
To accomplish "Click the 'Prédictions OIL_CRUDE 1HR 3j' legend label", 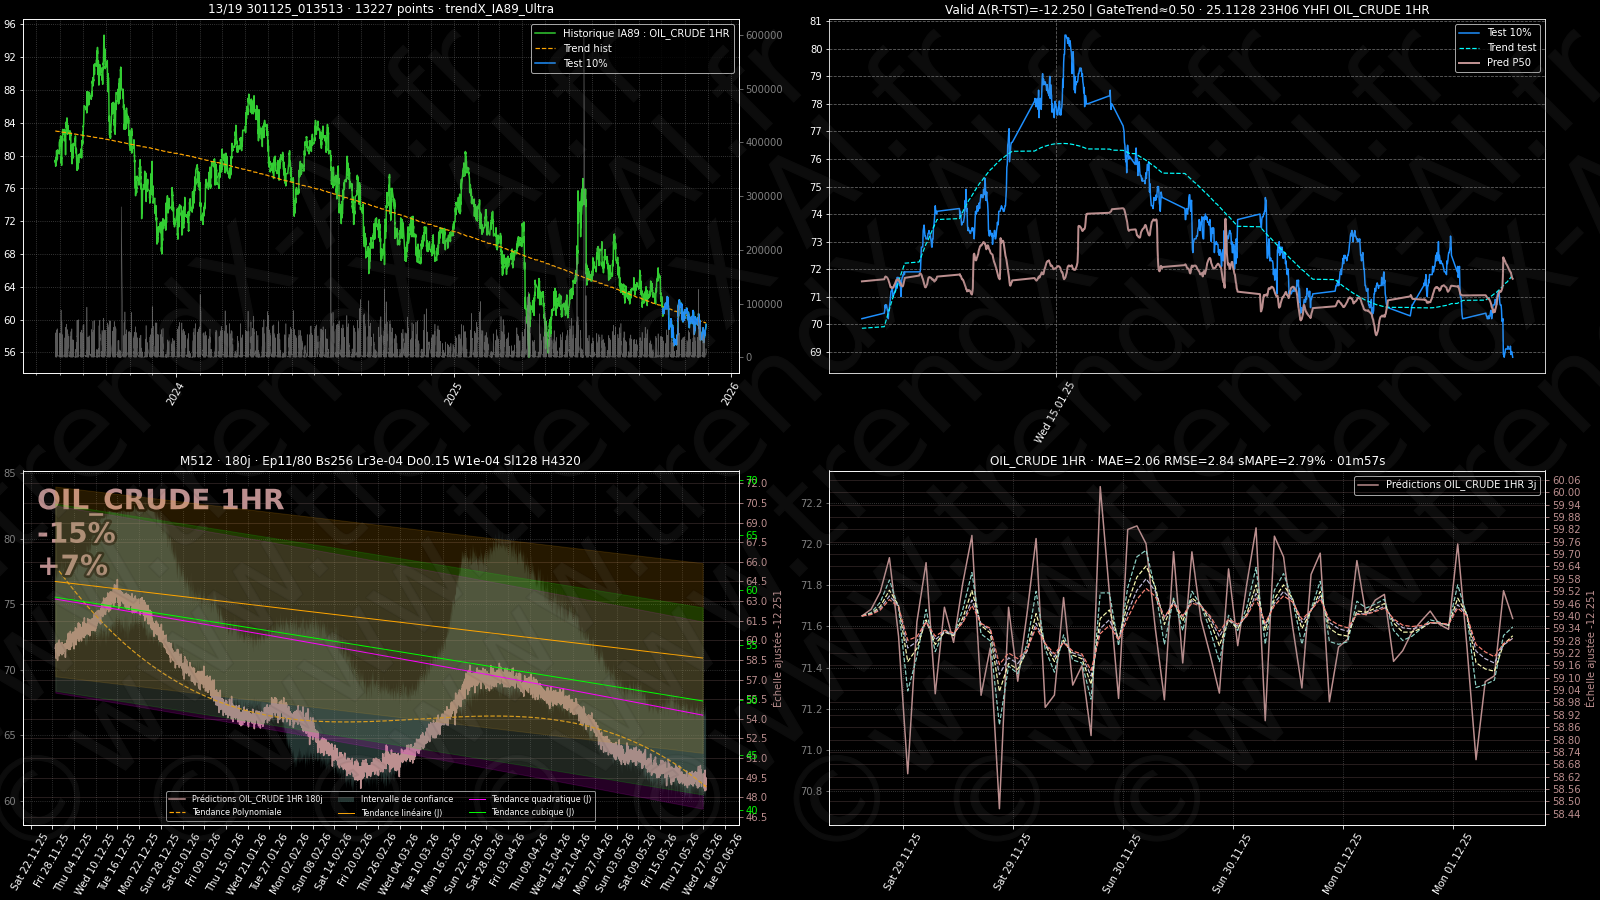I will click(x=1460, y=485).
